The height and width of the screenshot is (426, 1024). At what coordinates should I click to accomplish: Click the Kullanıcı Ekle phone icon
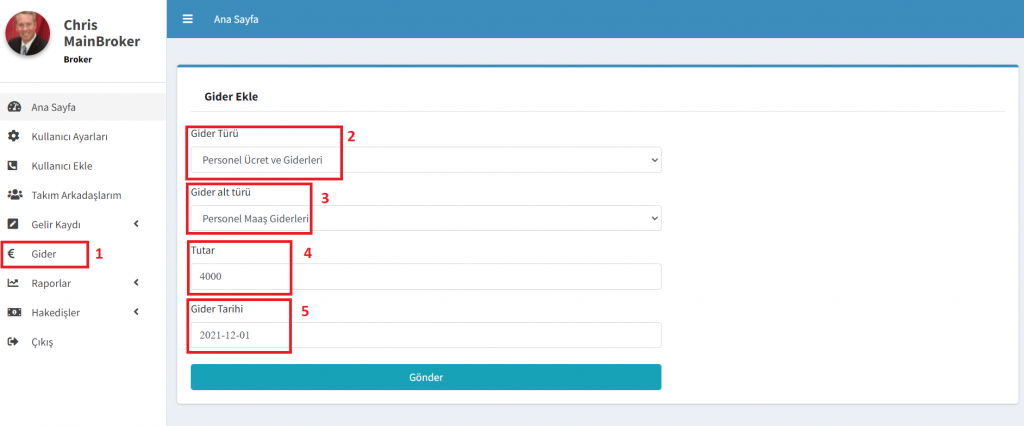(x=14, y=166)
